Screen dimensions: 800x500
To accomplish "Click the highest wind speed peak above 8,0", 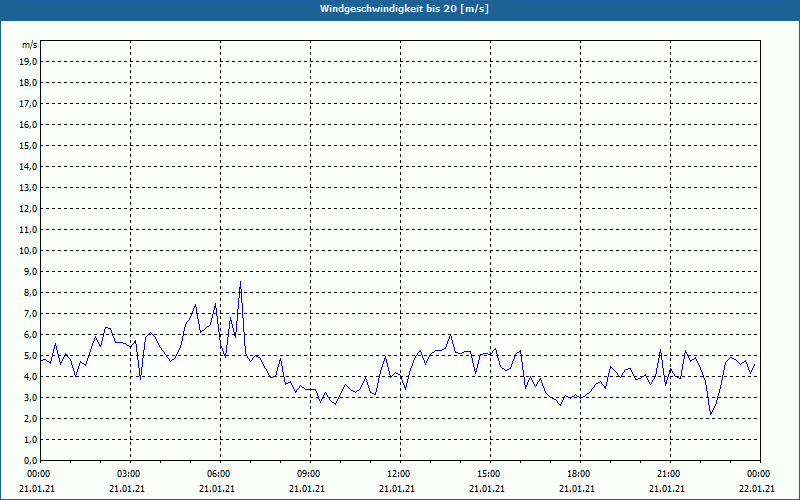I will tap(240, 282).
